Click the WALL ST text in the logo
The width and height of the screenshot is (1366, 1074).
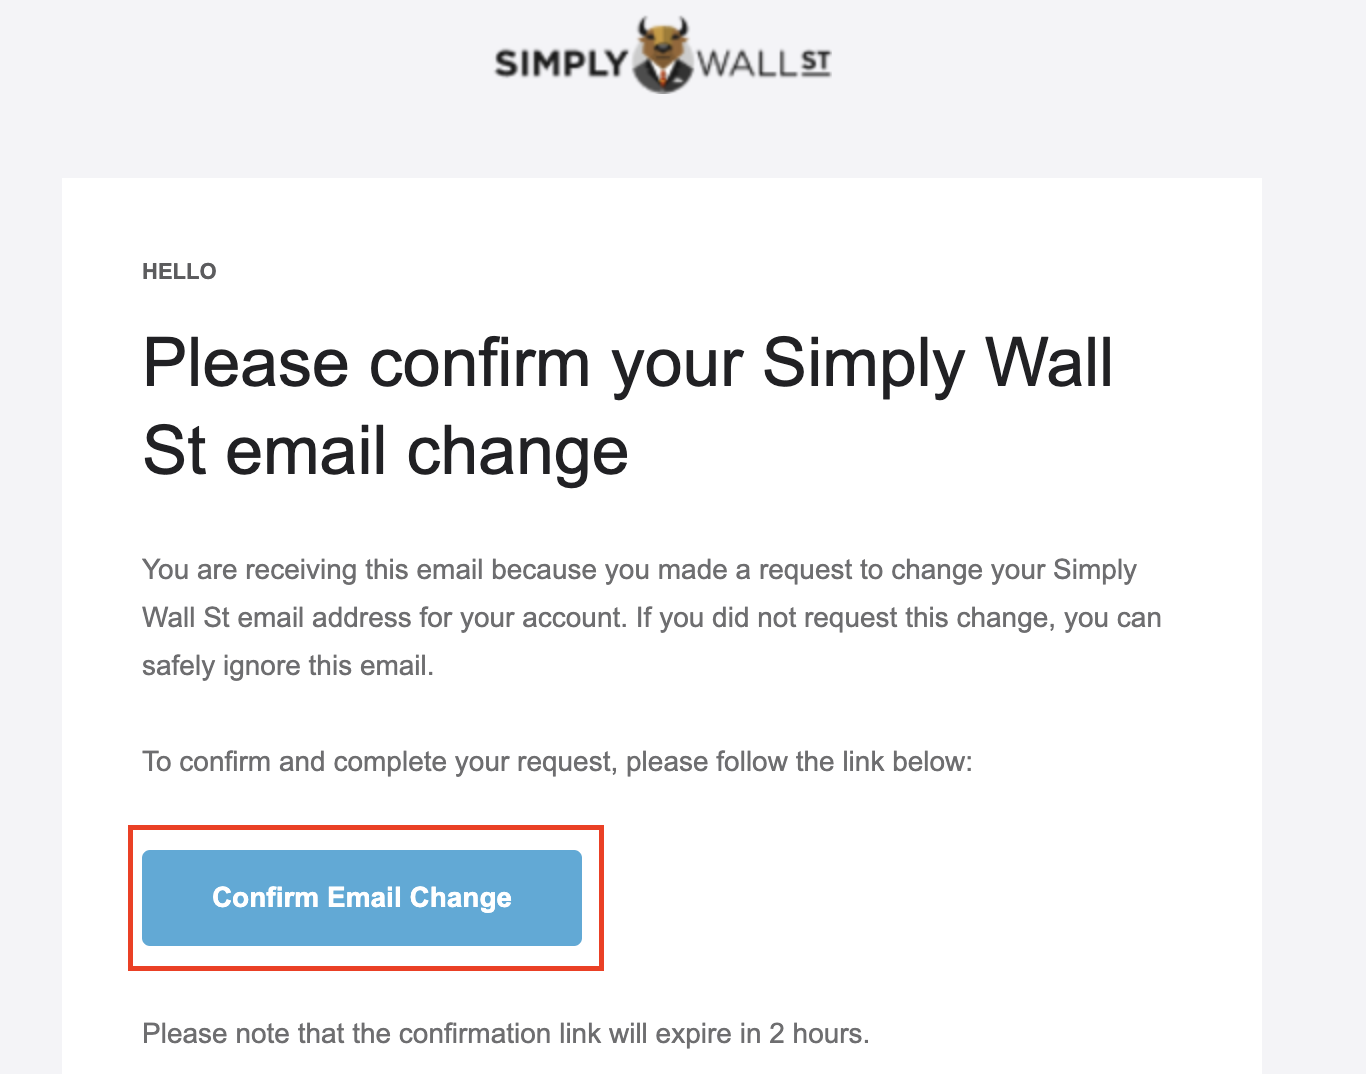(x=764, y=64)
